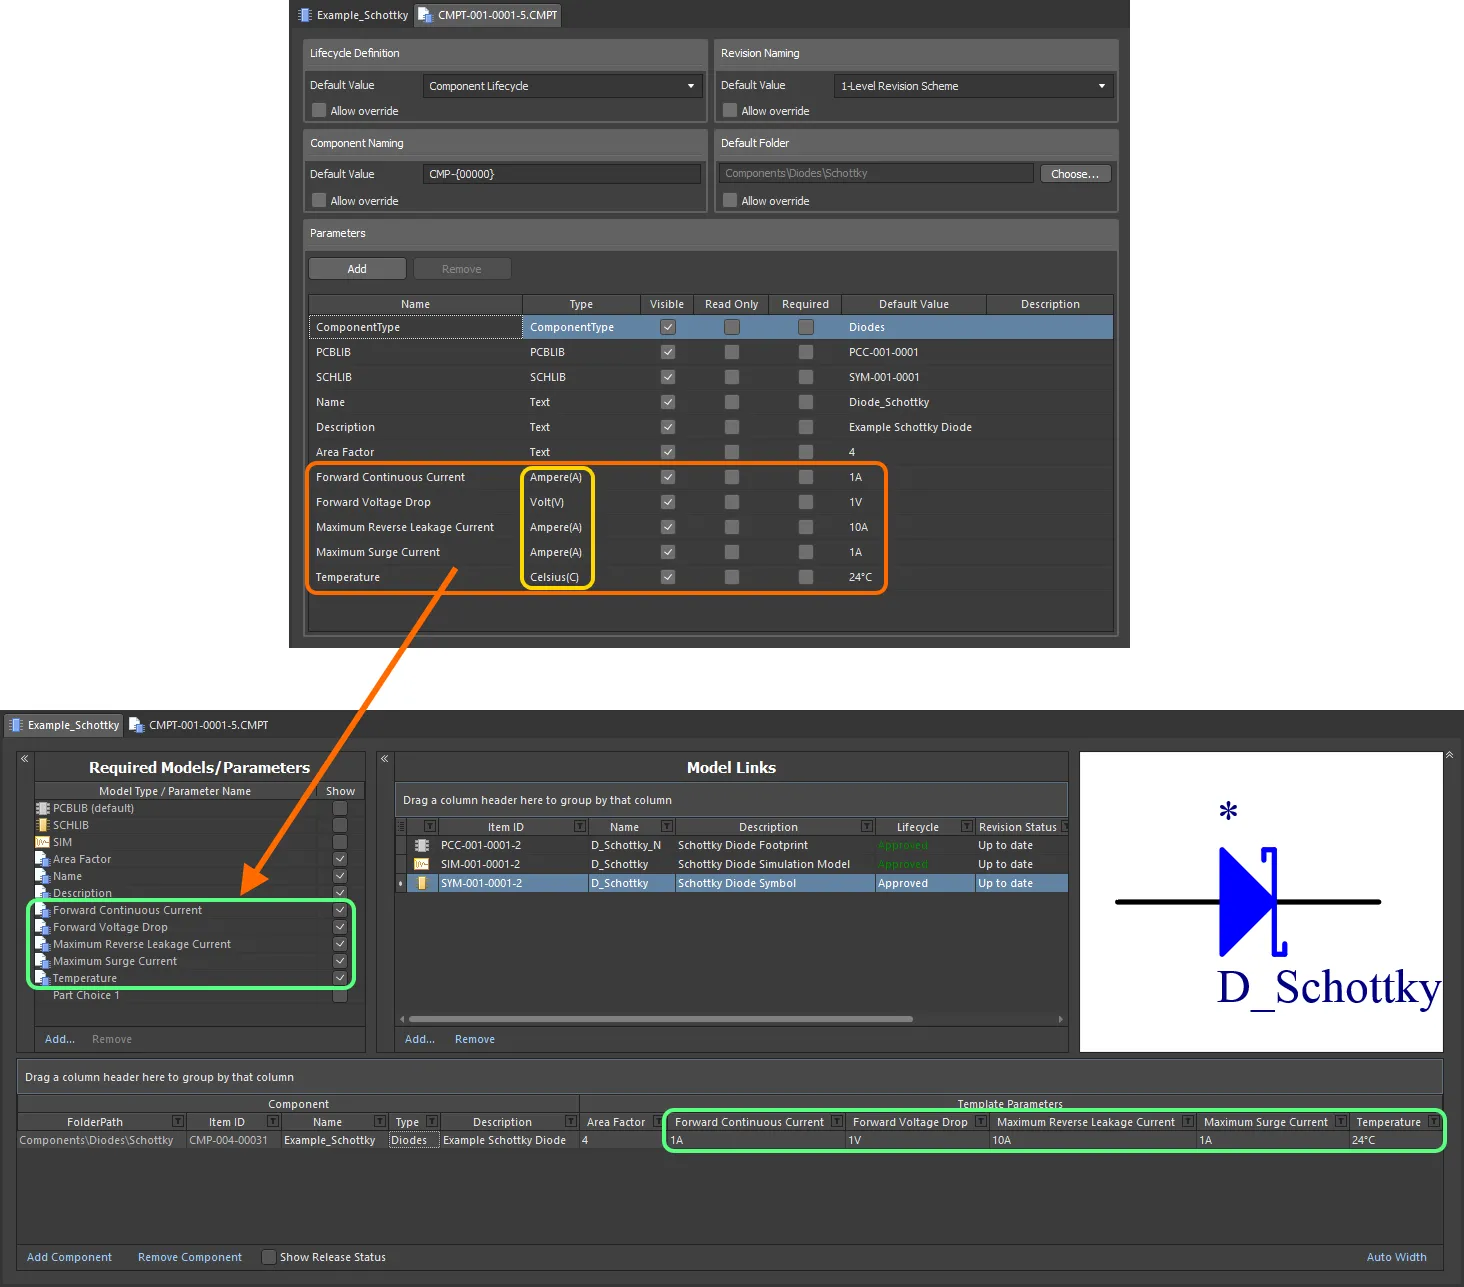Open the Item ID column filter
Viewport: 1464px width, 1287px height.
click(579, 826)
